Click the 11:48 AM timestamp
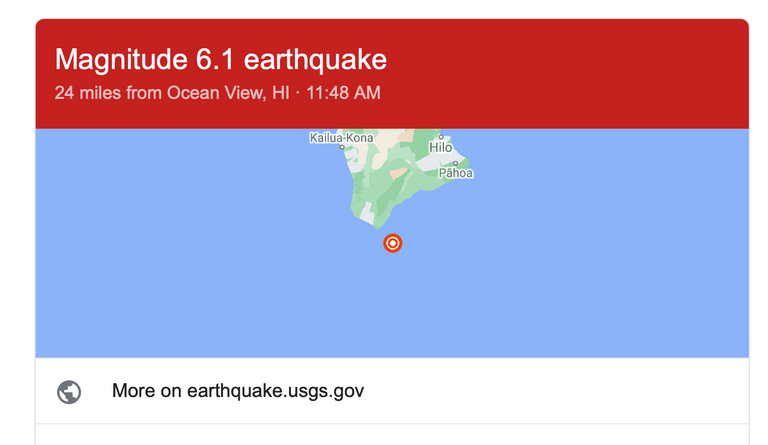The height and width of the screenshot is (445, 768). coord(343,93)
